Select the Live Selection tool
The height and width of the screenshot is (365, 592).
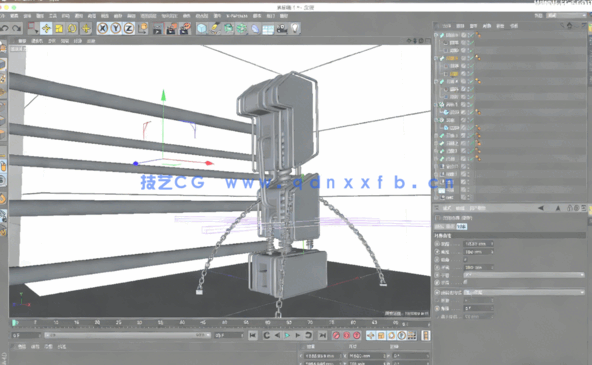coord(33,28)
